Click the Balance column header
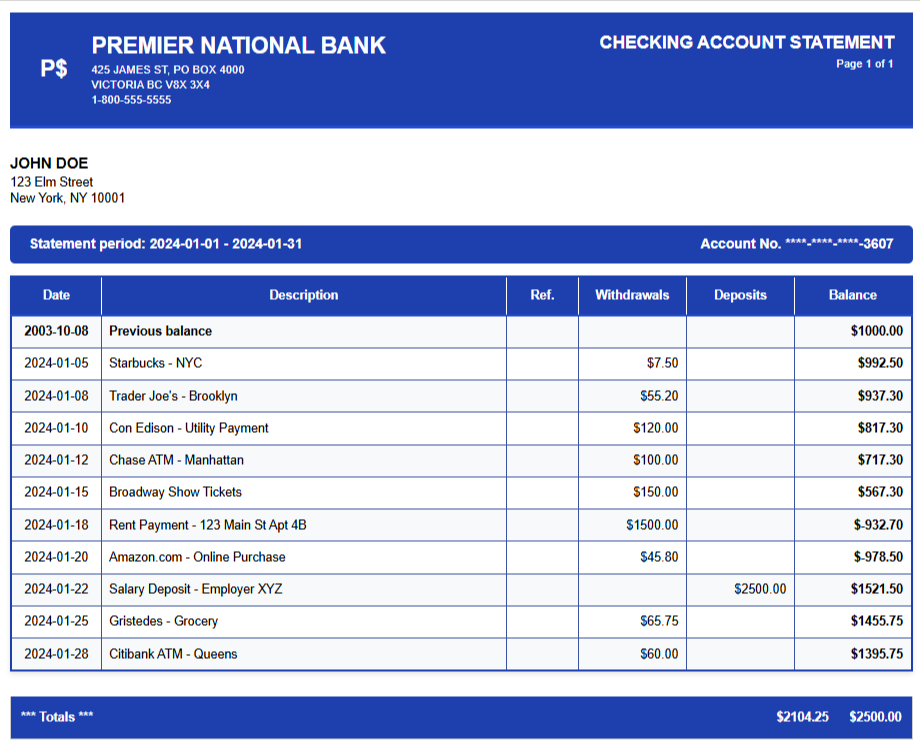 (852, 295)
